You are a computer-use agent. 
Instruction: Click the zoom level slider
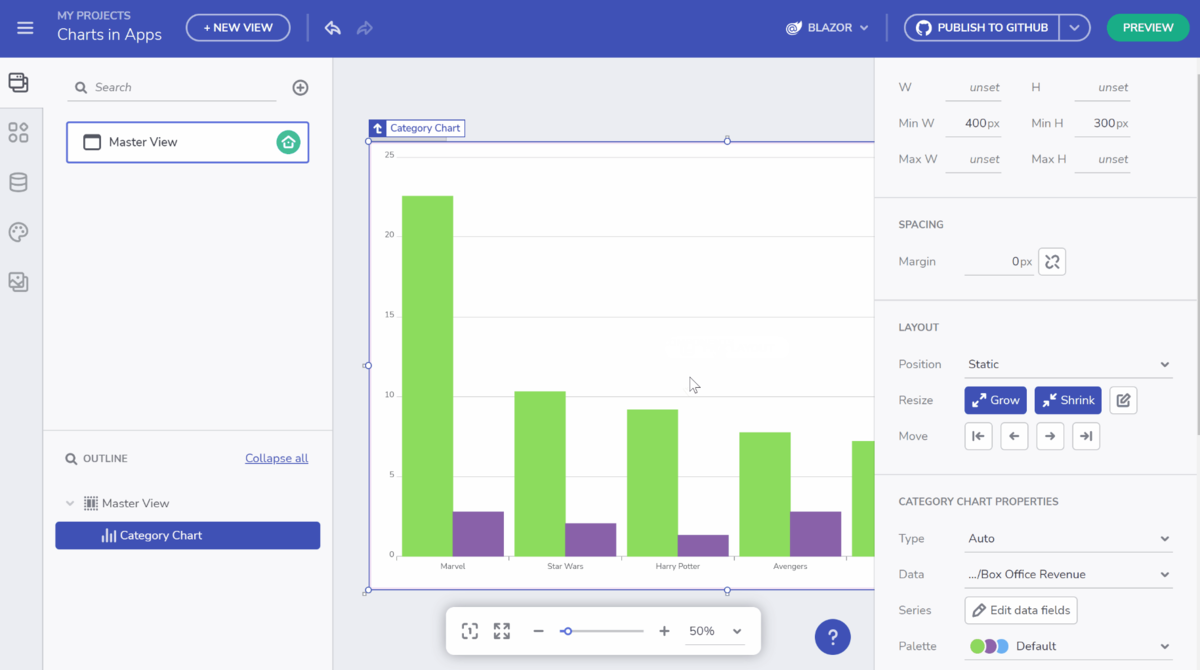click(601, 631)
